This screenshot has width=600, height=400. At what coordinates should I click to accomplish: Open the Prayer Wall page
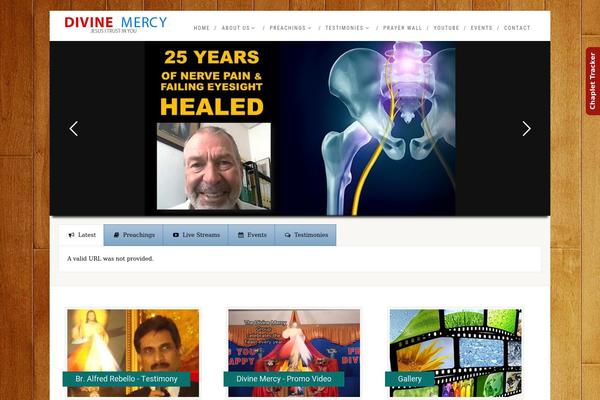coord(402,28)
